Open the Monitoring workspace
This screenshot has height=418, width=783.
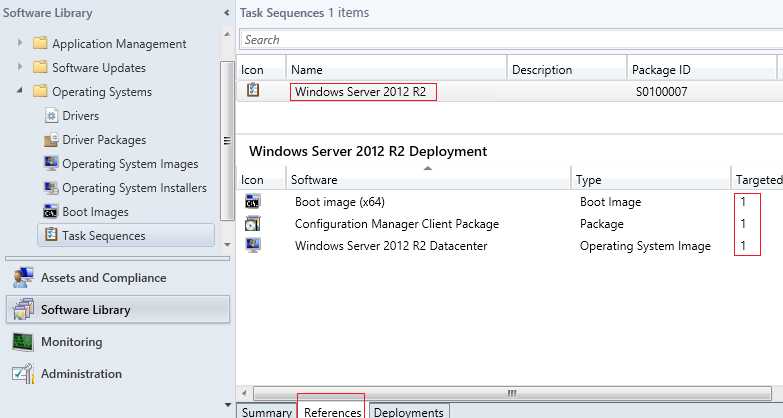click(x=118, y=342)
